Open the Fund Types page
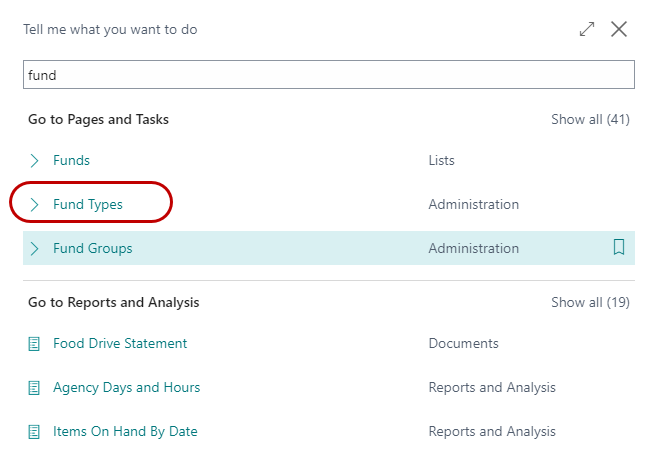This screenshot has width=647, height=460. (x=88, y=204)
